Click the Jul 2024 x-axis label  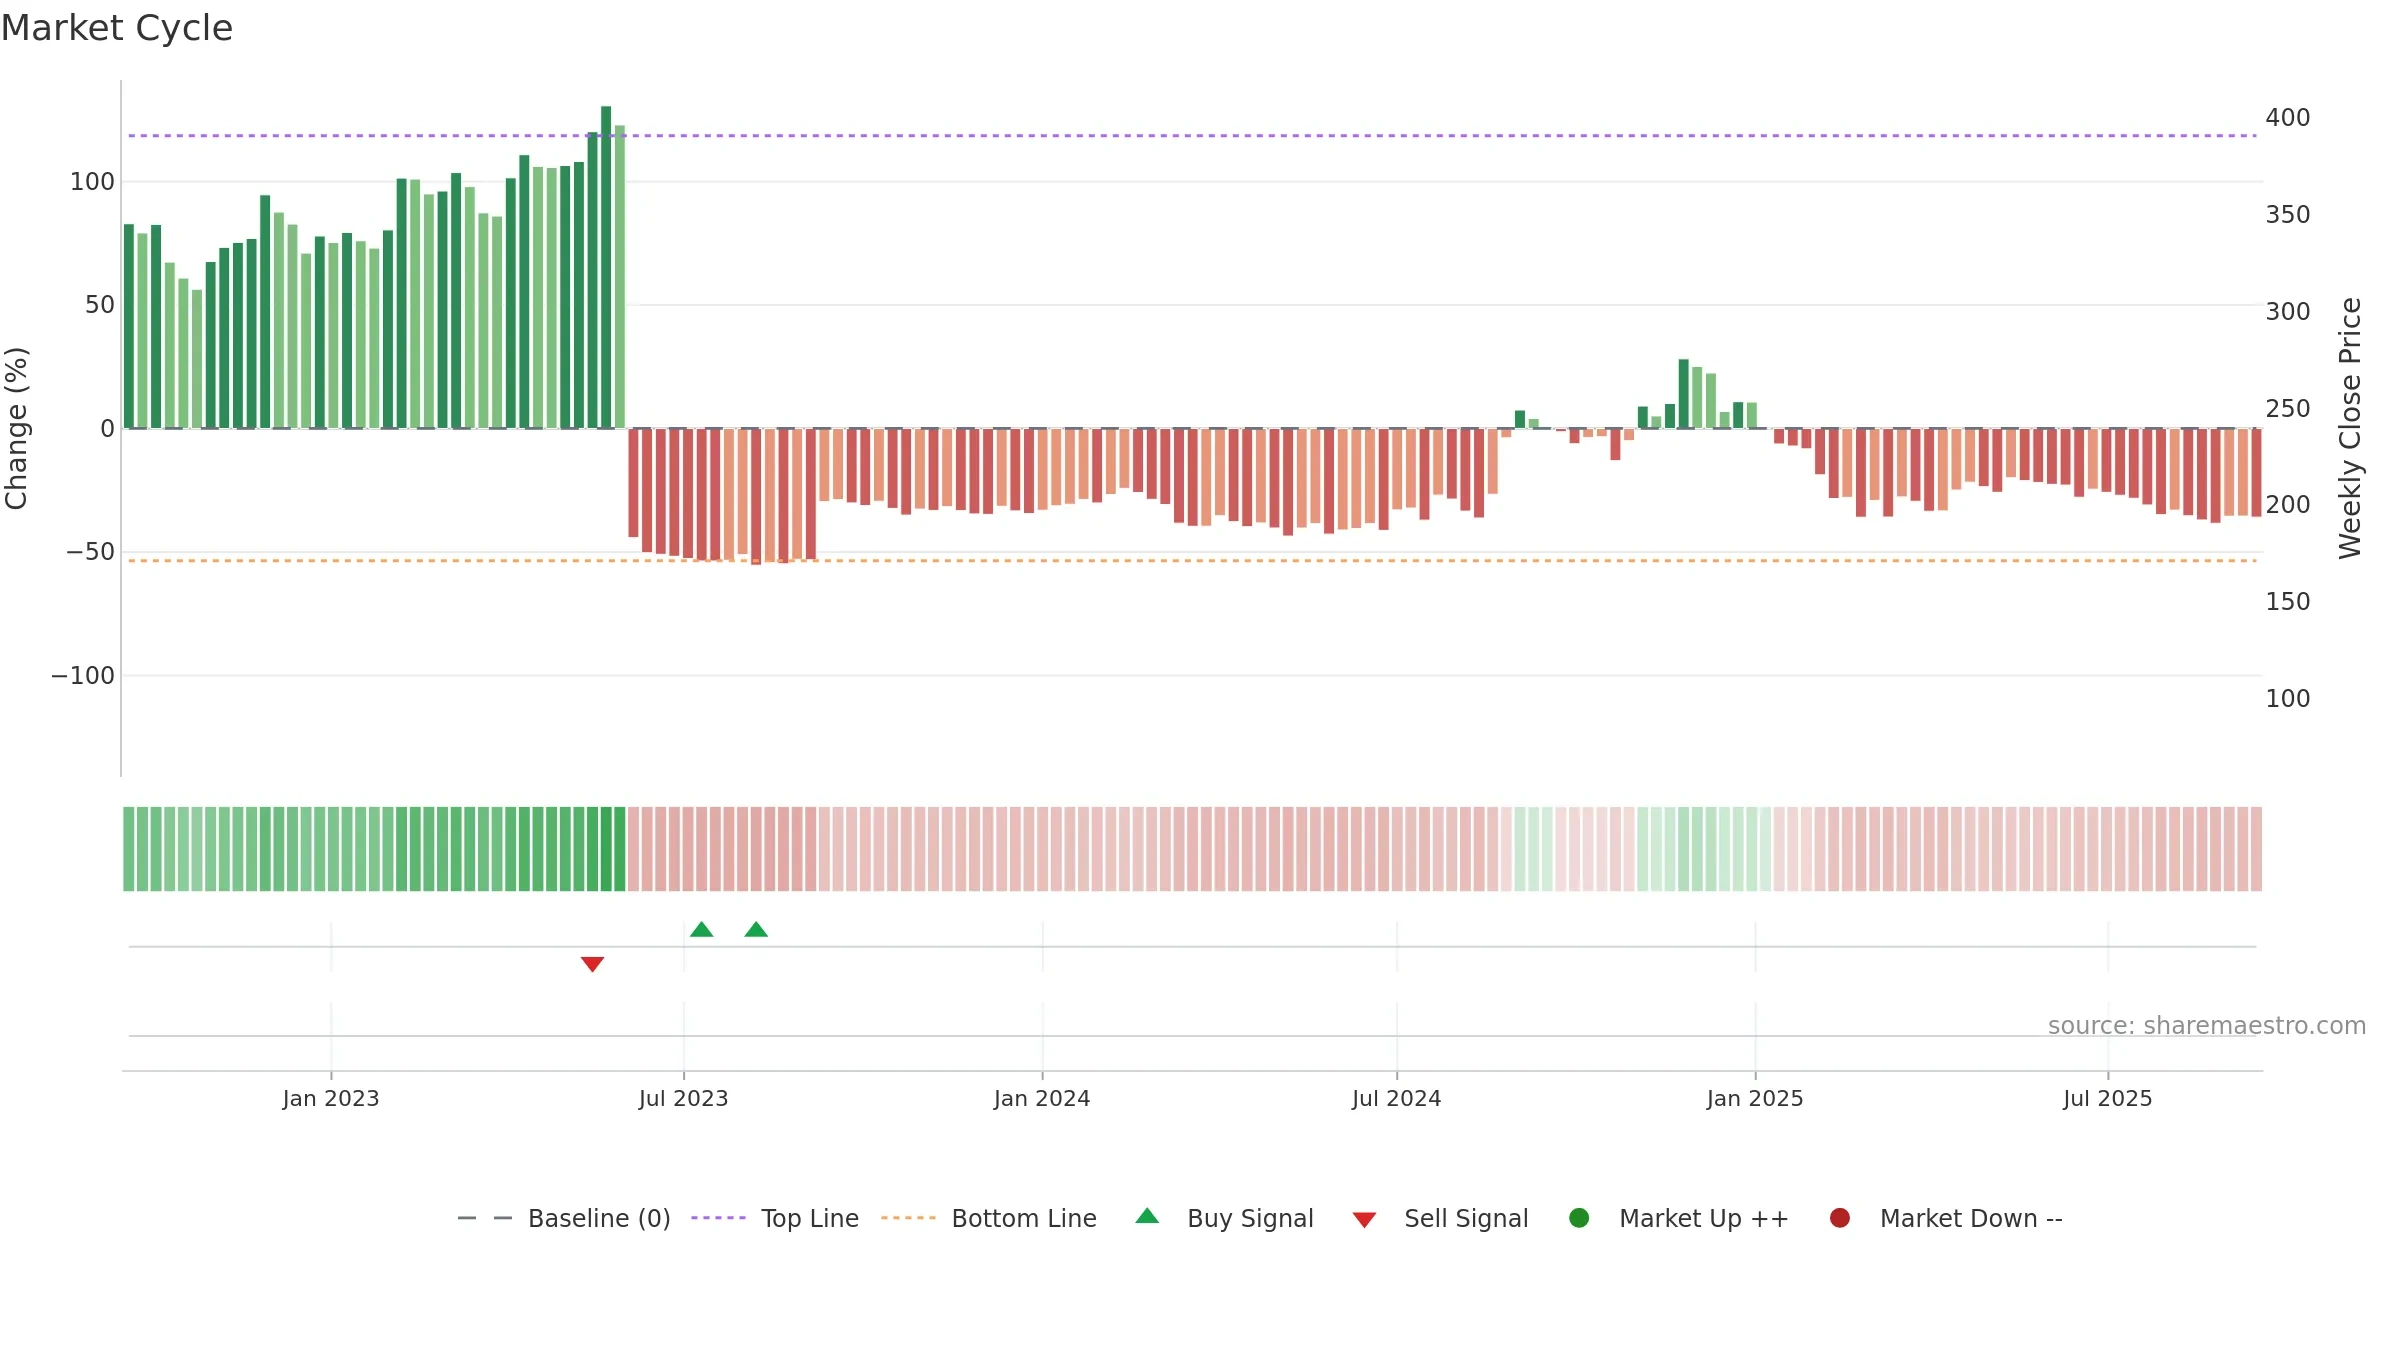click(1397, 1099)
